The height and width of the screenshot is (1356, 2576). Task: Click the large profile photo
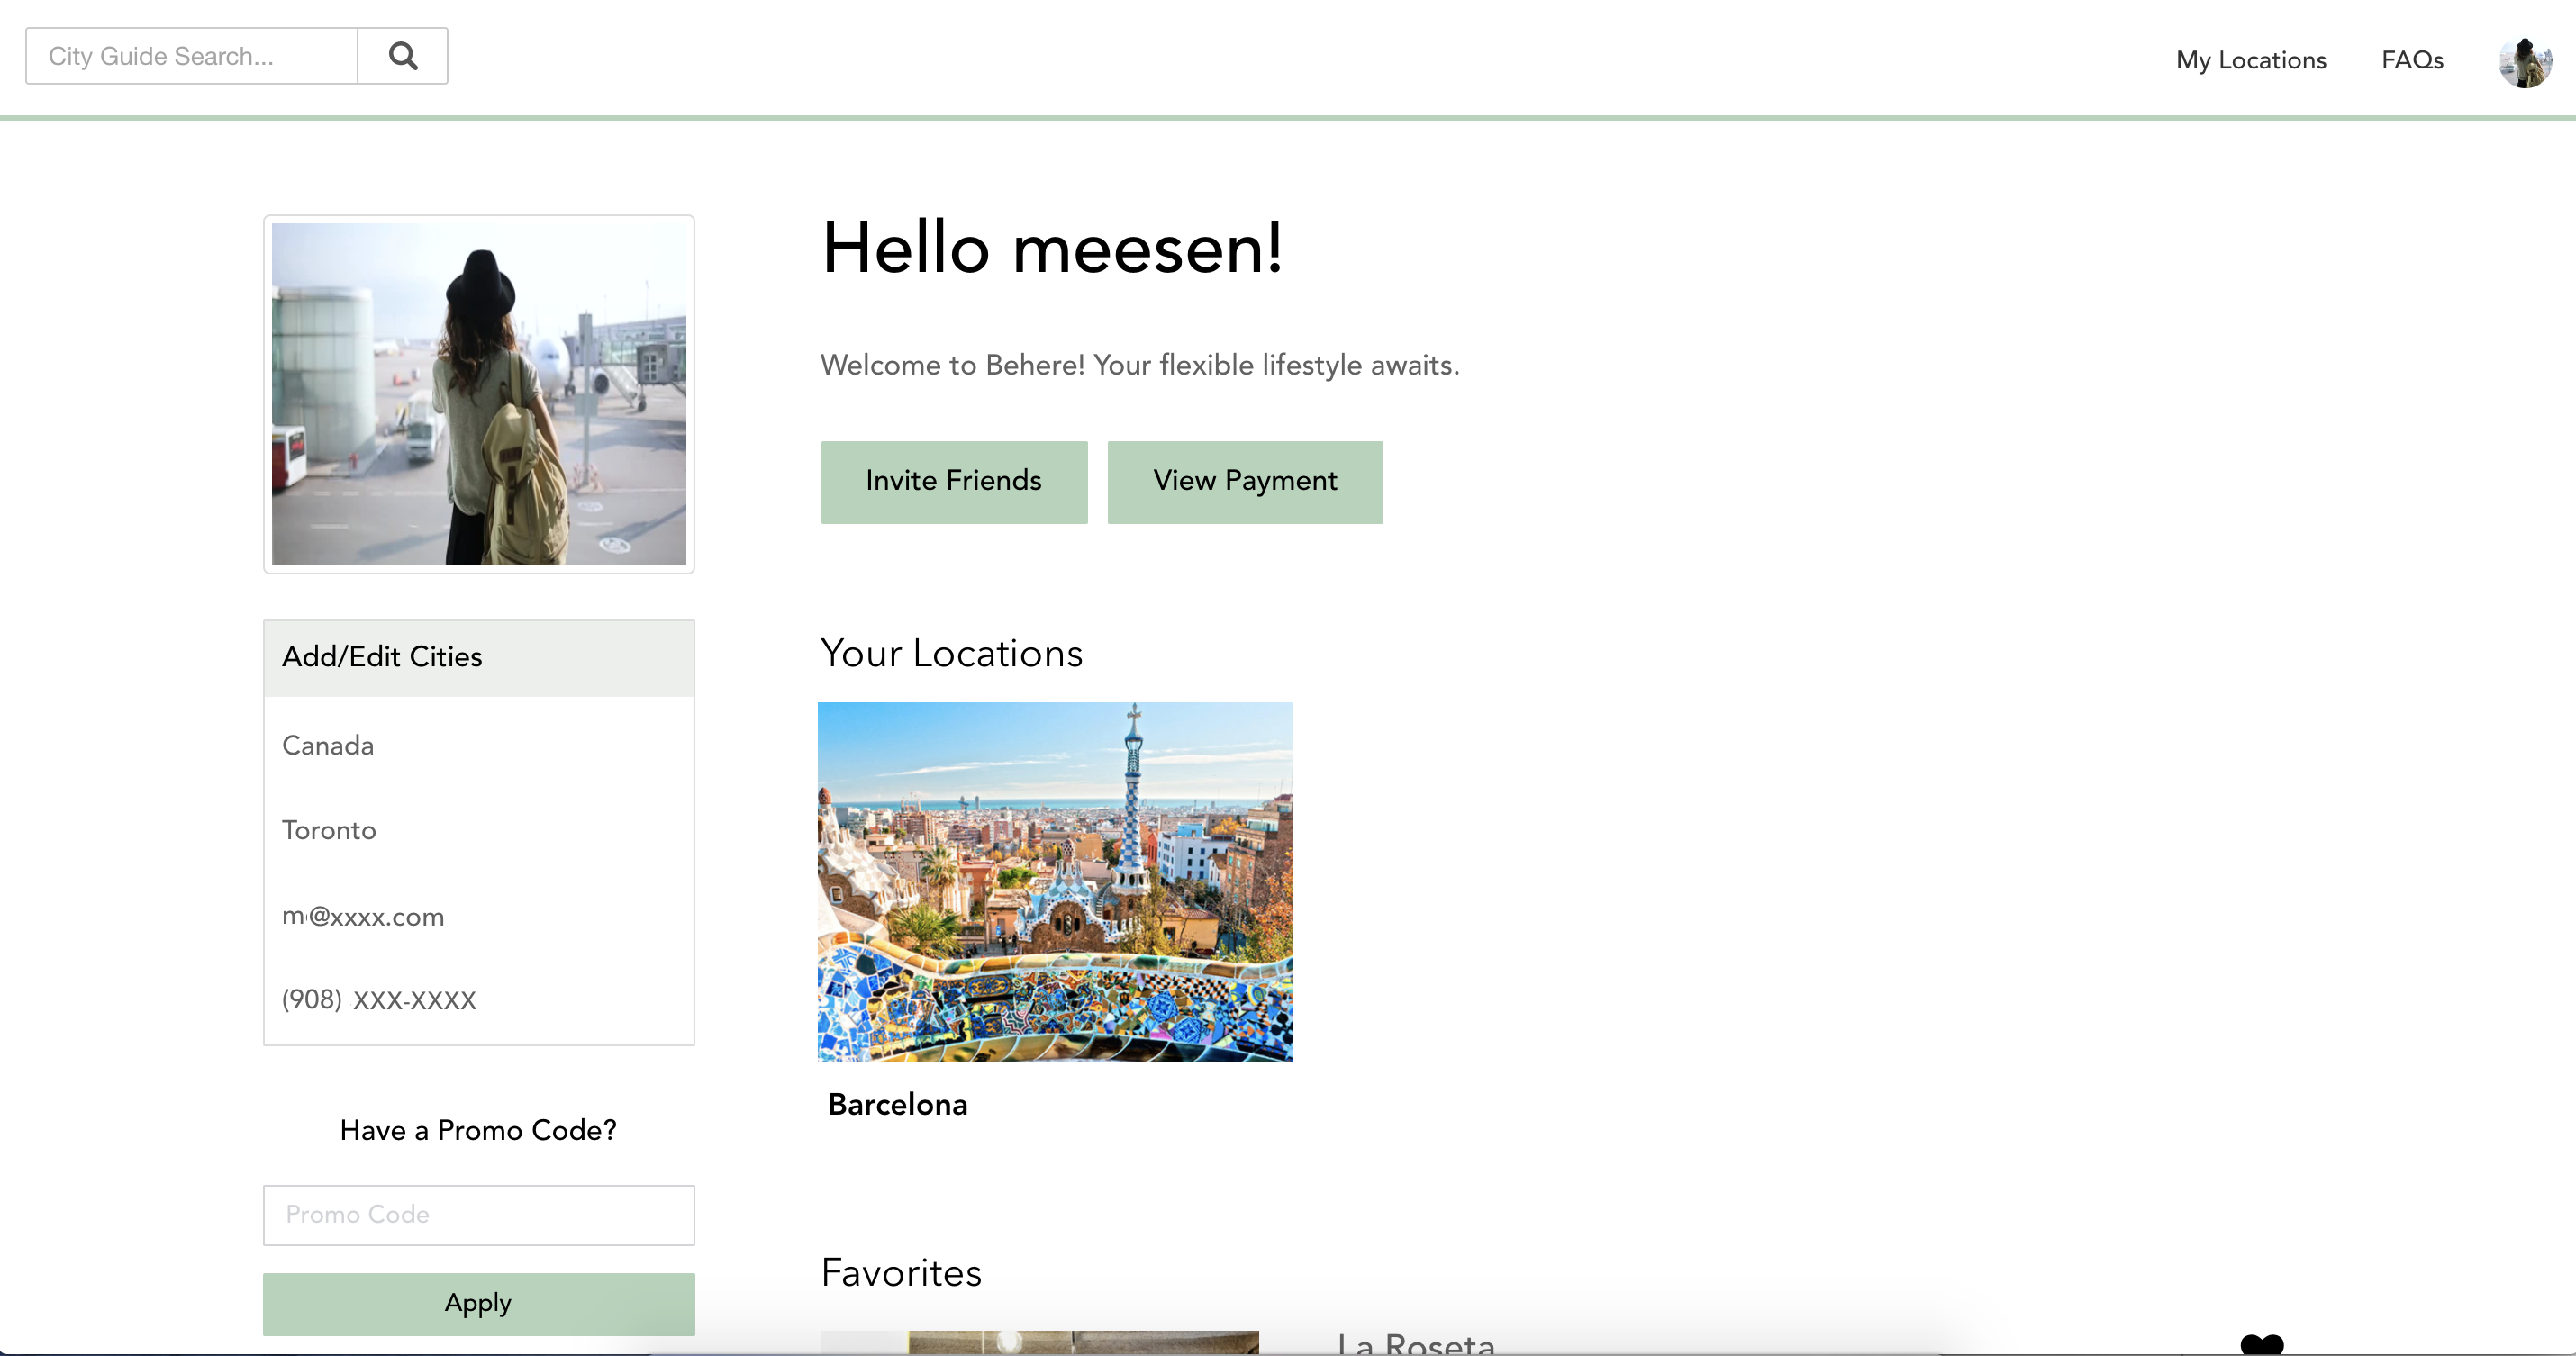click(x=479, y=394)
